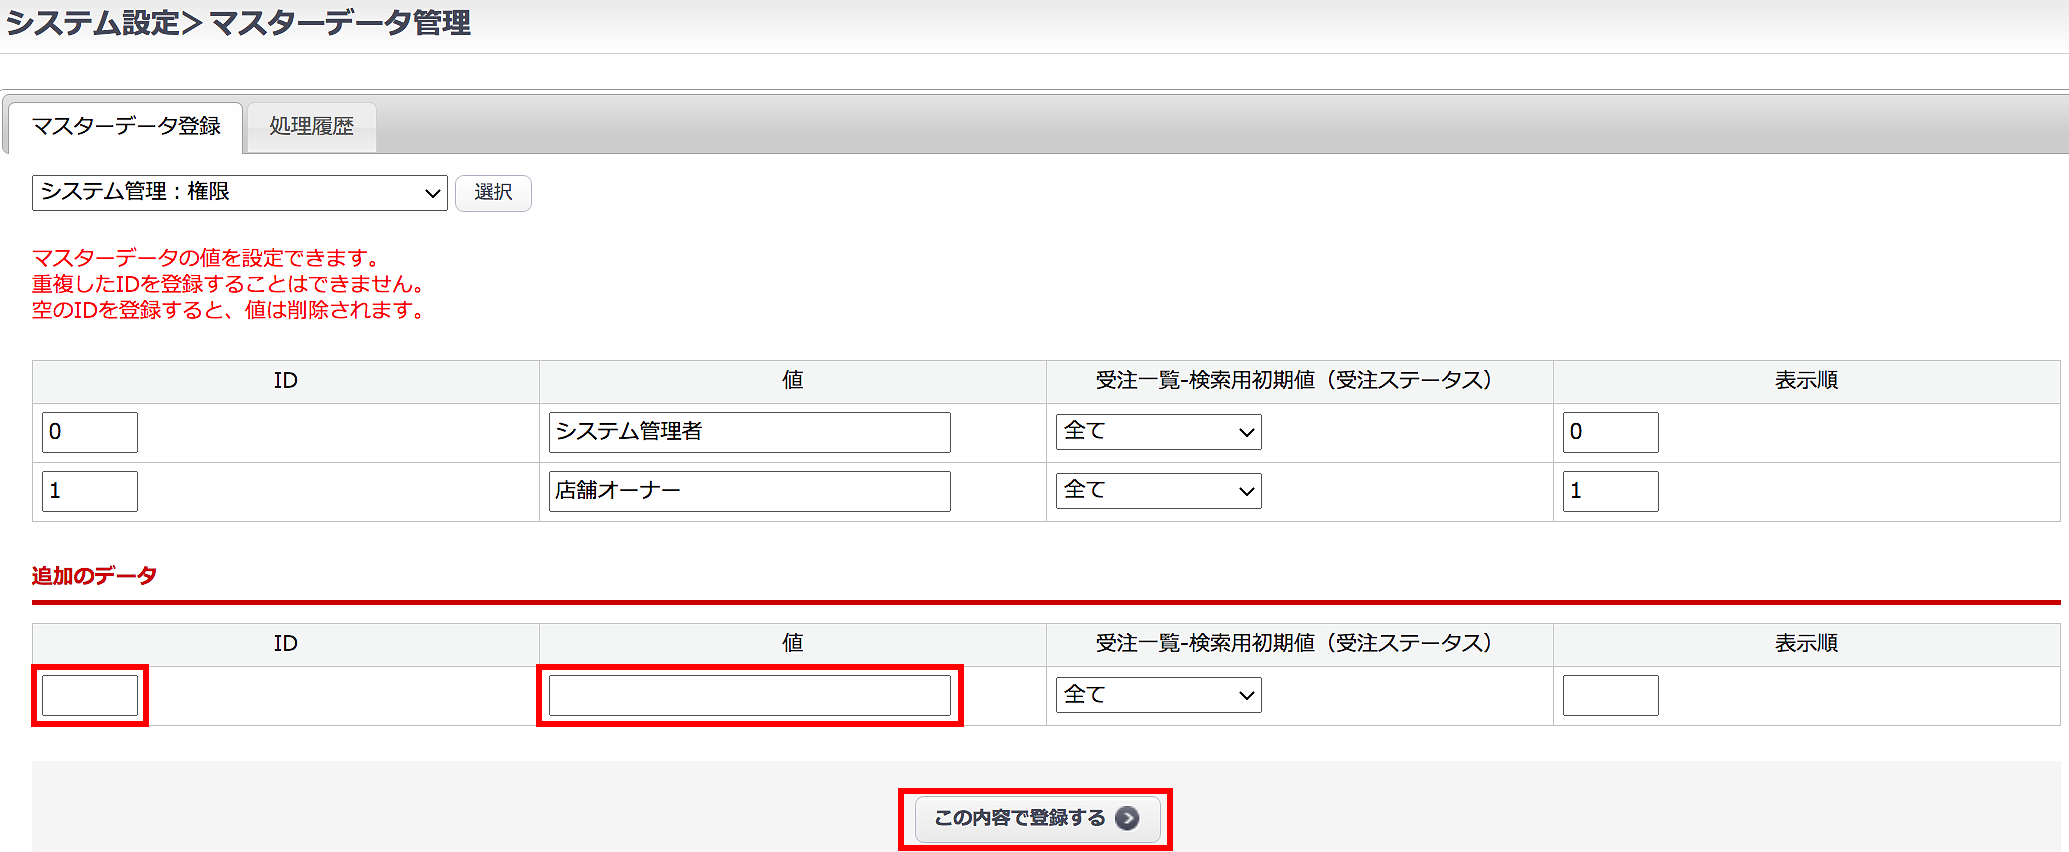Focus the empty ID field under 追加のデータ

click(x=90, y=695)
